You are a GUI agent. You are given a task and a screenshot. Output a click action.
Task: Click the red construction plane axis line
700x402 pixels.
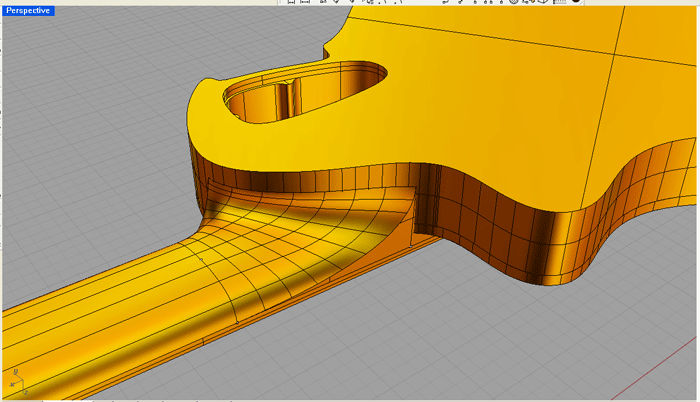654,368
